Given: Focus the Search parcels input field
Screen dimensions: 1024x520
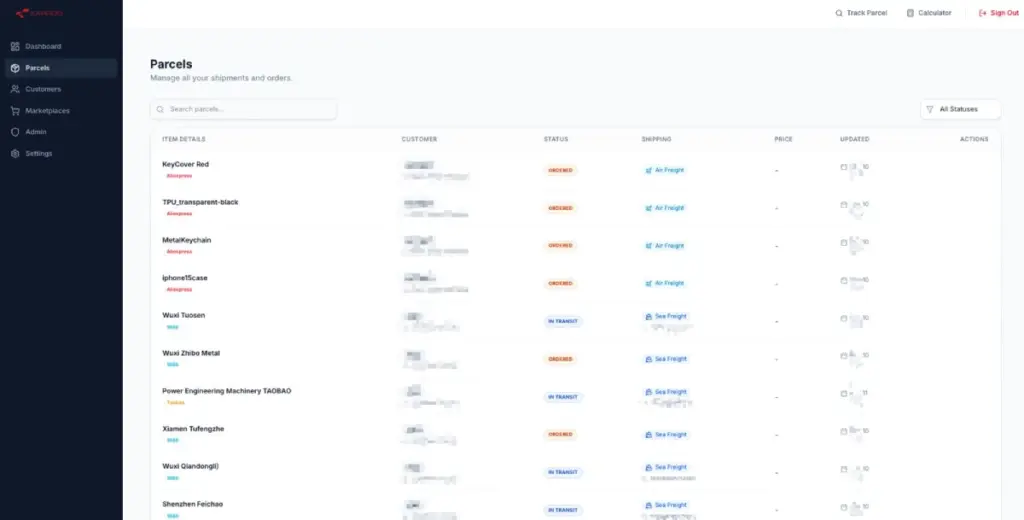Looking at the screenshot, I should click(250, 109).
